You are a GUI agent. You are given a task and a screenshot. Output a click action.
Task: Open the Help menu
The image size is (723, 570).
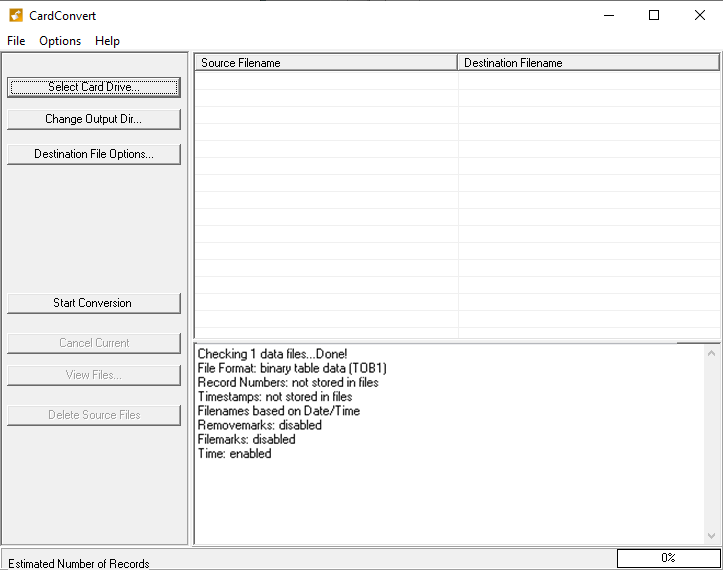click(x=107, y=41)
